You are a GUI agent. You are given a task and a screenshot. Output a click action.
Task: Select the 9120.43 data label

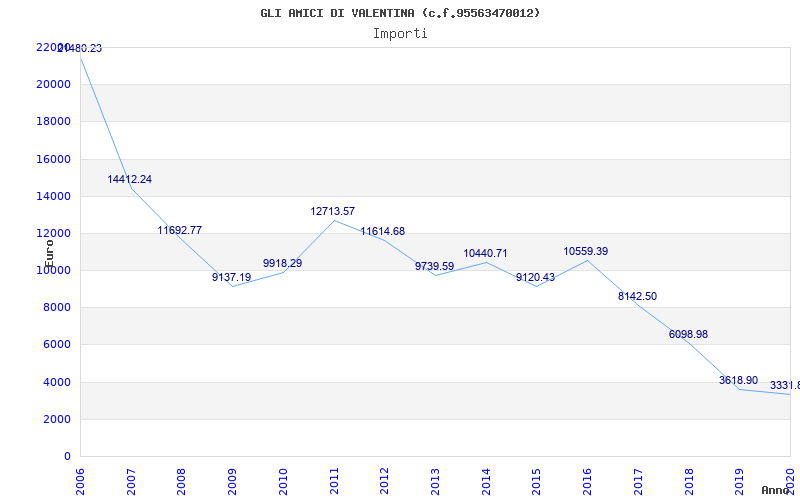535,277
